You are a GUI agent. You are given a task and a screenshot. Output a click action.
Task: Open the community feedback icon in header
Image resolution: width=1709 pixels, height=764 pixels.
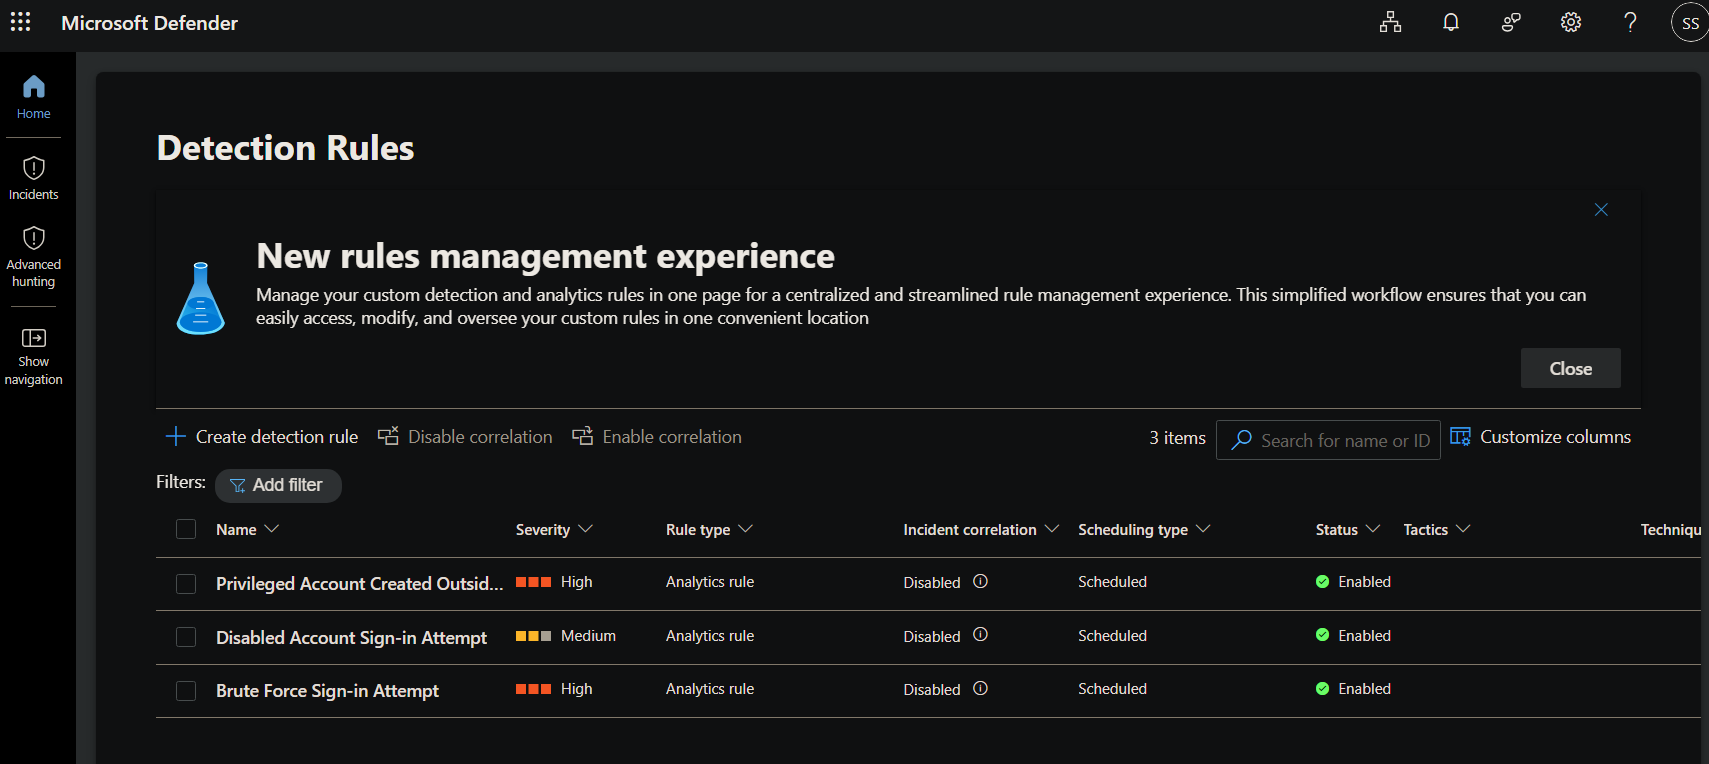pos(1511,22)
